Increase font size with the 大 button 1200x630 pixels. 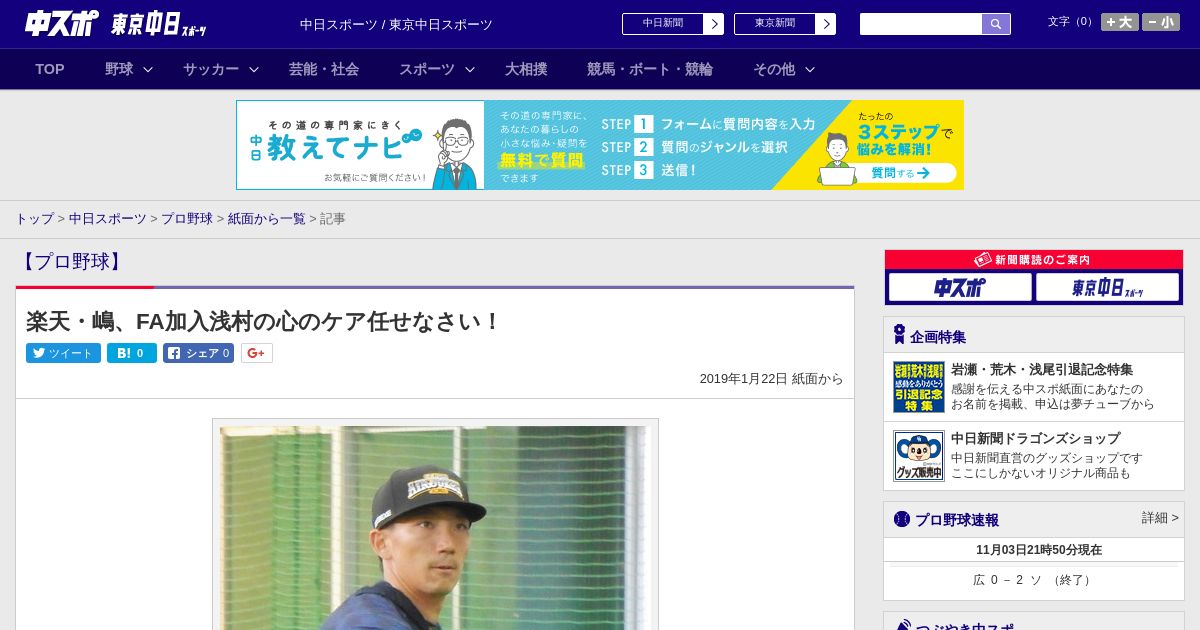[1120, 22]
